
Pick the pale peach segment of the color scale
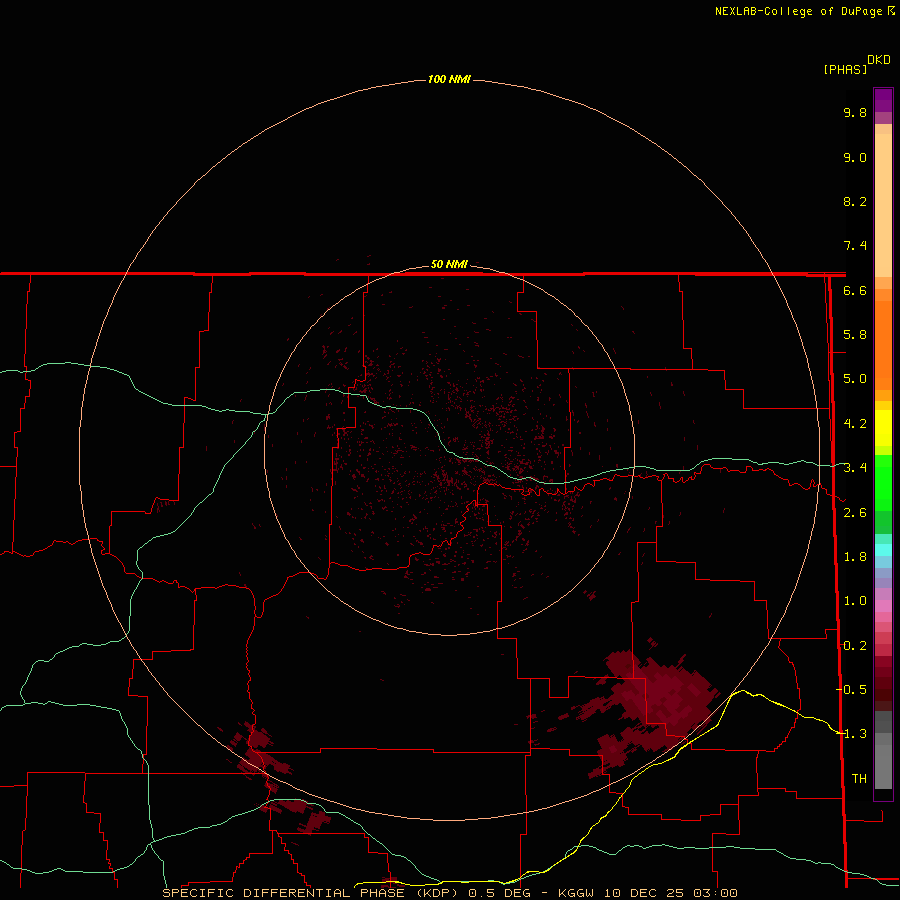[883, 205]
